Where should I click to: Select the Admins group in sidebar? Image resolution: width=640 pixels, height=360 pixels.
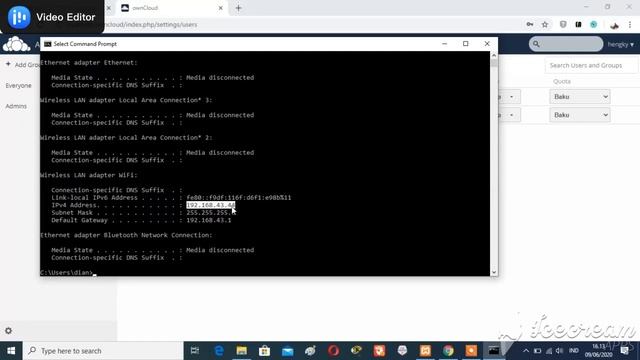[x=16, y=106]
